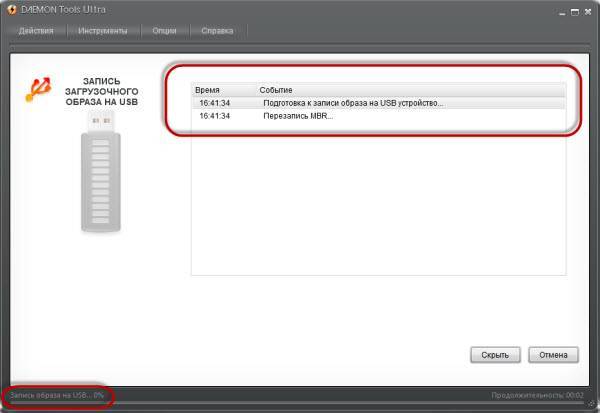Click the DAEMON Tools Ultra logo icon
The height and width of the screenshot is (413, 600).
click(x=12, y=10)
